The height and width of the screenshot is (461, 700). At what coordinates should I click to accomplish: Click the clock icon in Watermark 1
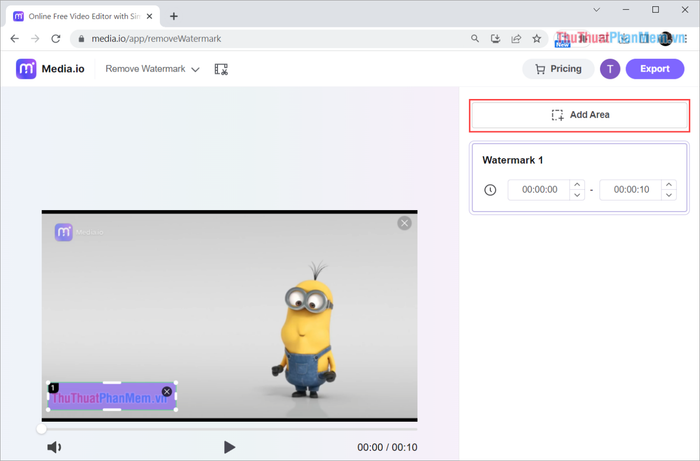pos(490,190)
